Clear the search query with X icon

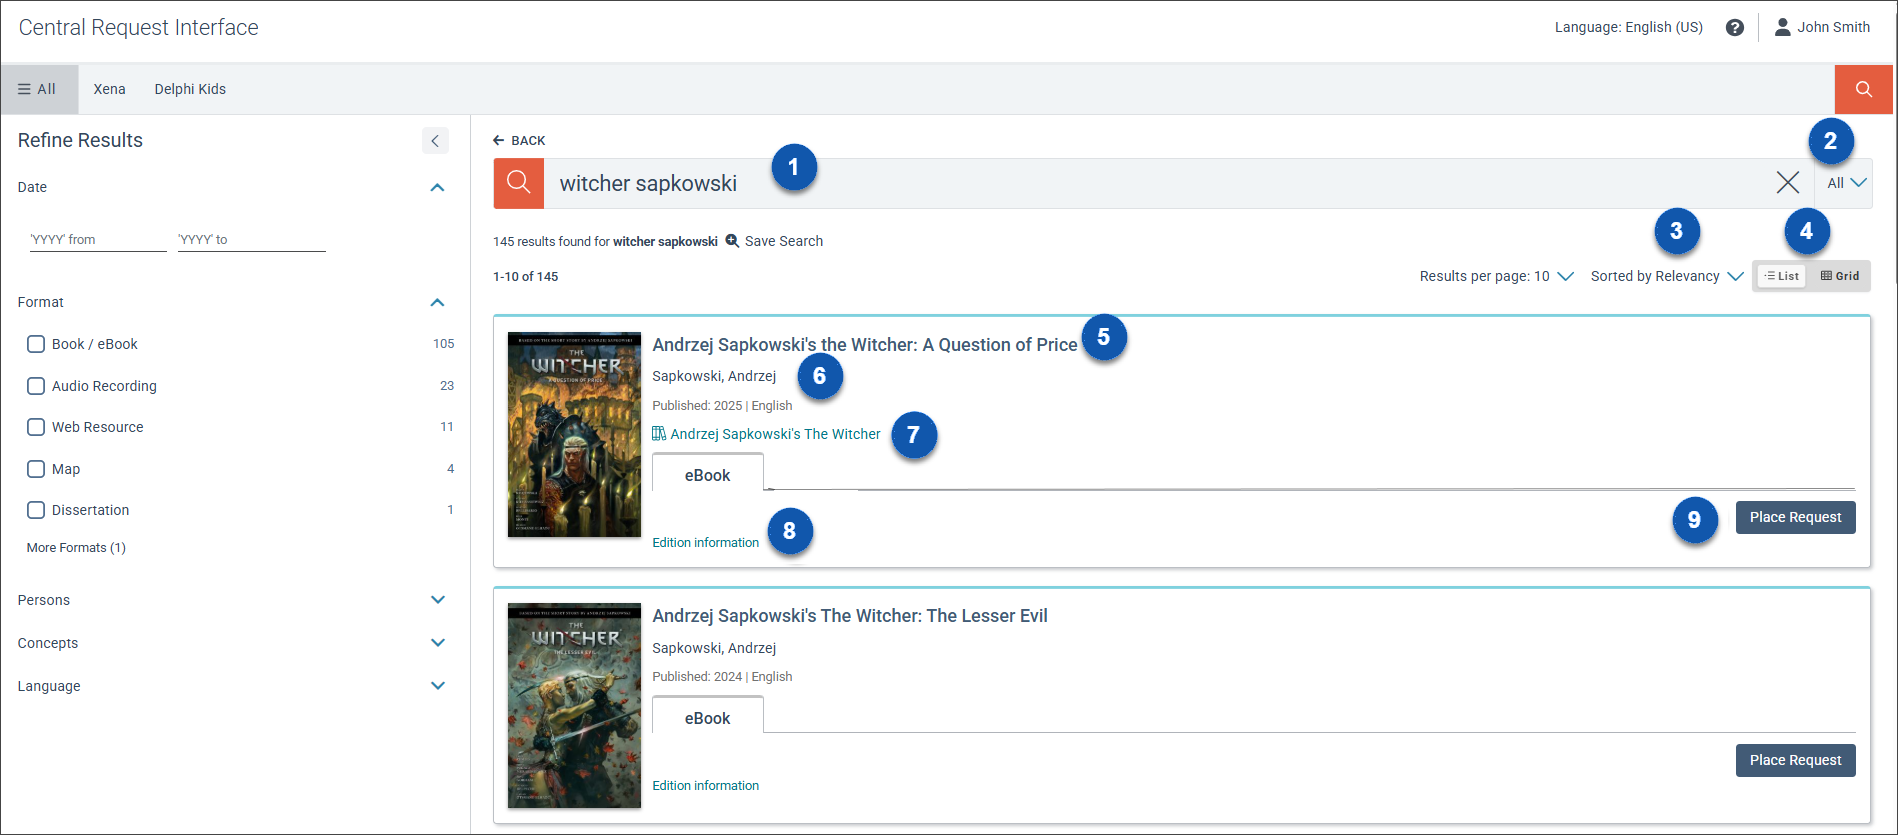(x=1787, y=182)
